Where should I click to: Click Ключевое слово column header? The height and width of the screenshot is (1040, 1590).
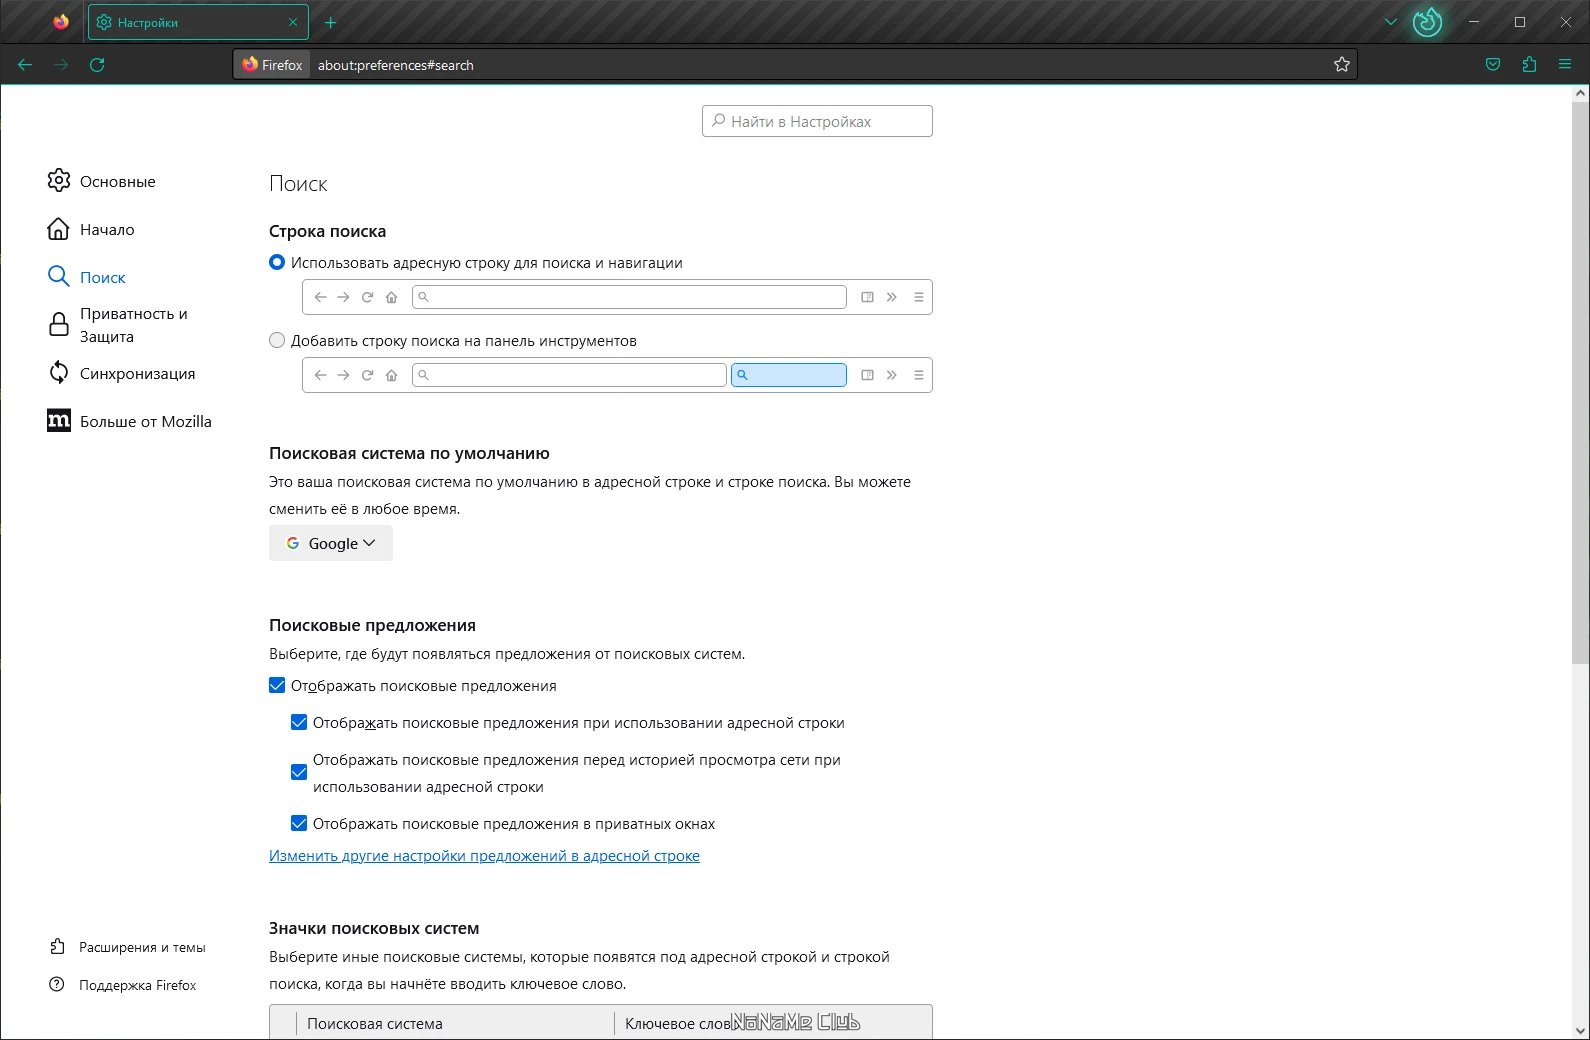pyautogui.click(x=772, y=1023)
